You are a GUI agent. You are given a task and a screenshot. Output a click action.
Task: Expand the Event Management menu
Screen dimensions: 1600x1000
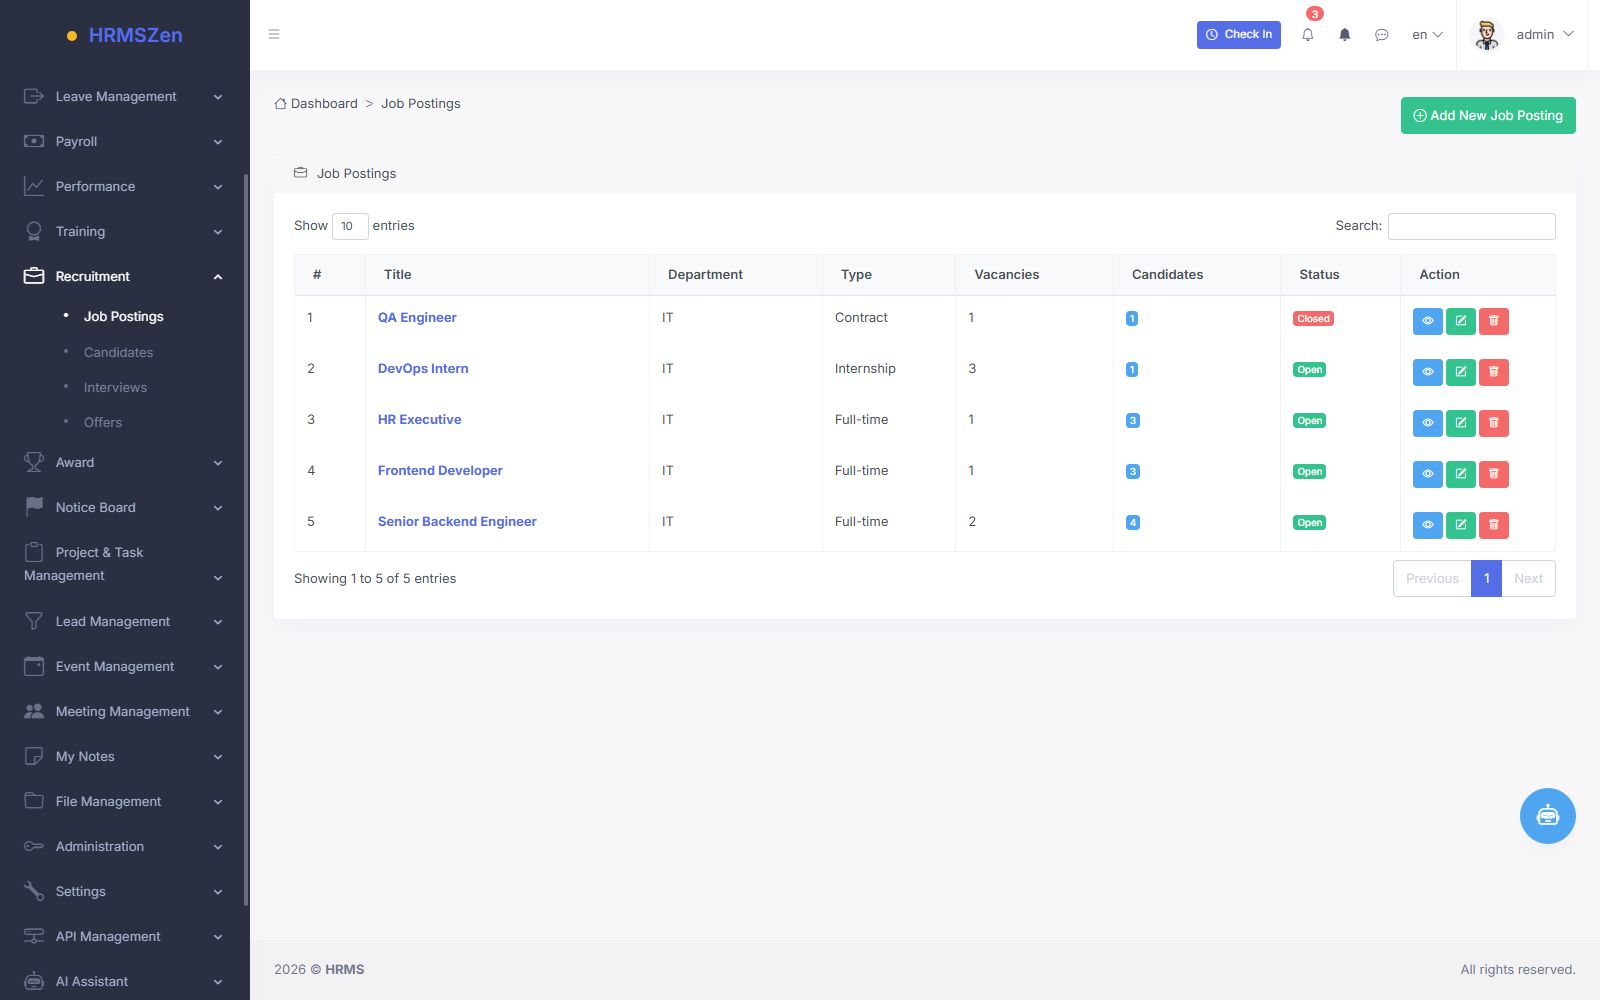pos(125,667)
